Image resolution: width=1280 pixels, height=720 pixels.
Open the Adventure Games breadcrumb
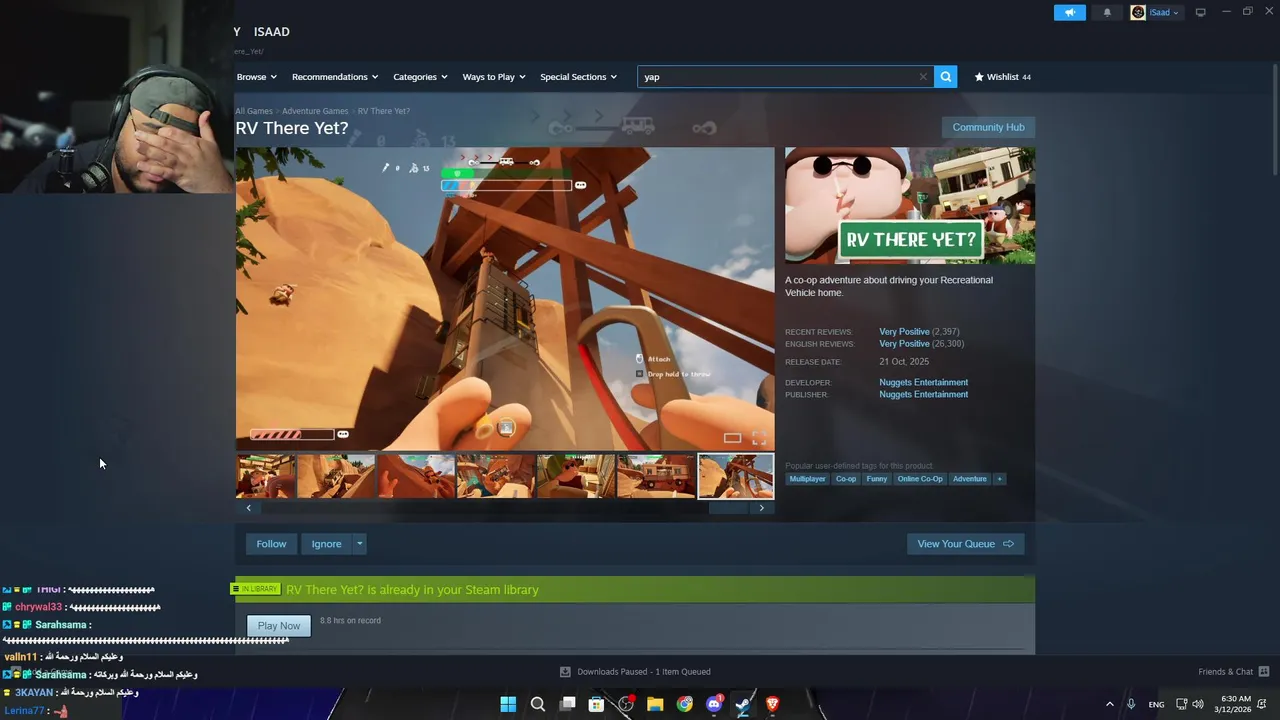point(315,111)
